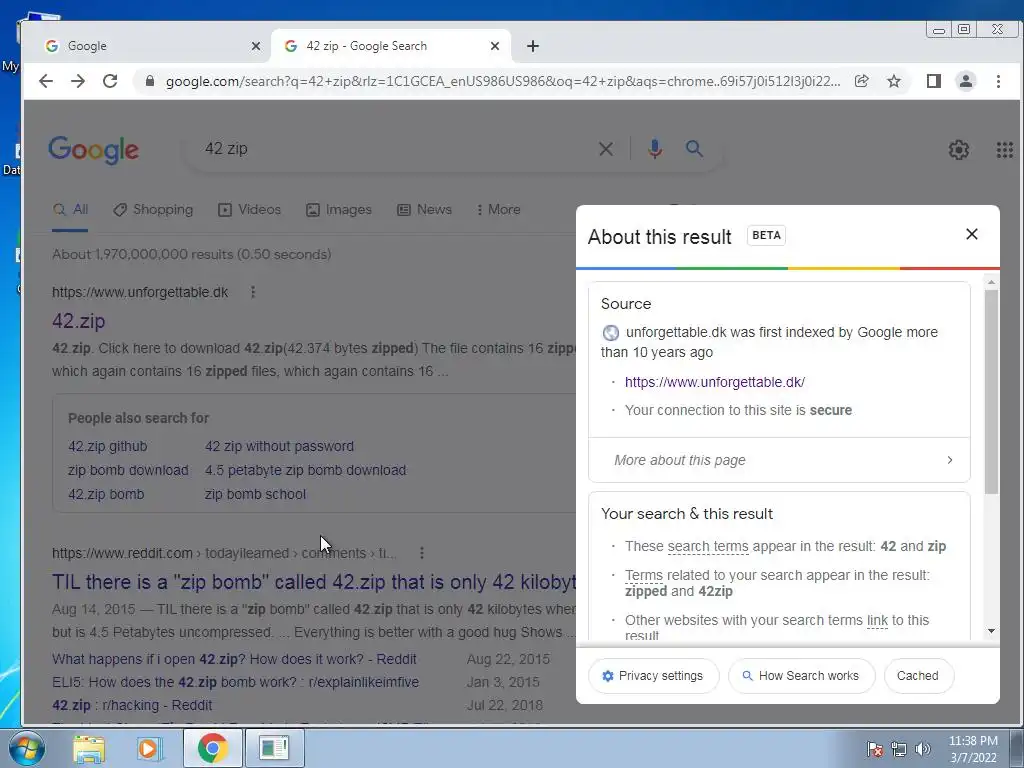1024x768 pixels.
Task: Open Action Center flag icon
Action: (x=874, y=749)
